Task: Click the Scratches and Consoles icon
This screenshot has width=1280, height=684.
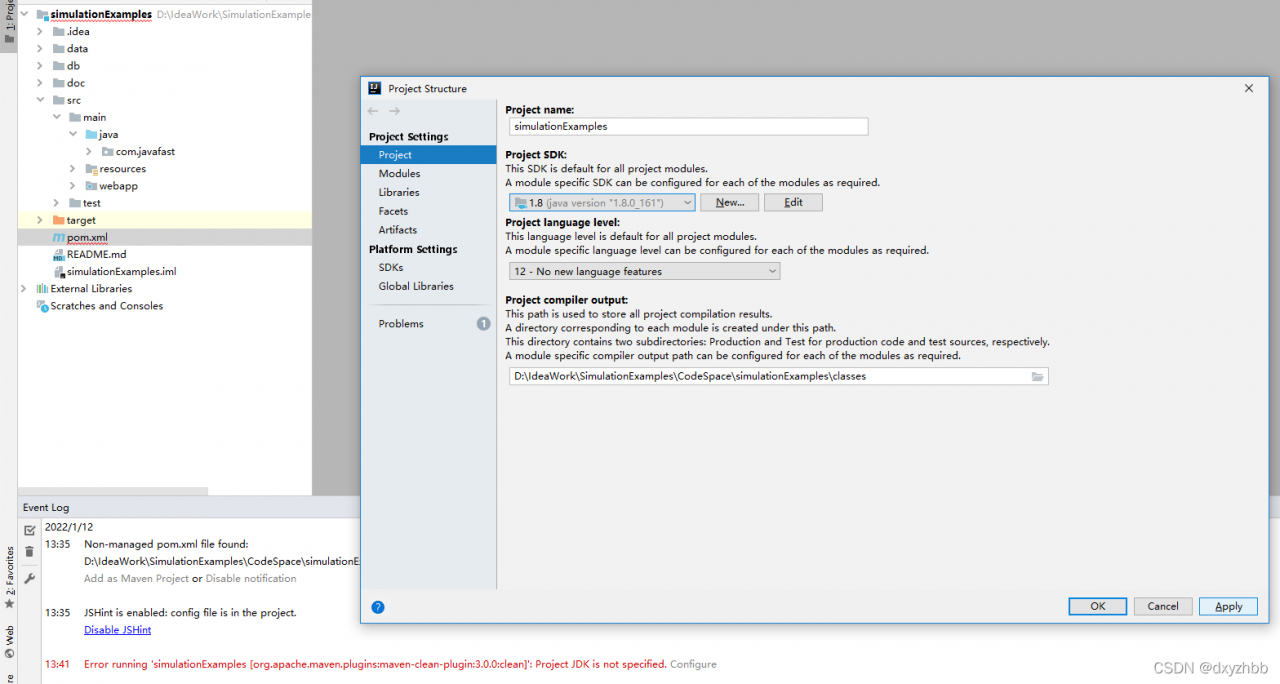Action: (42, 306)
